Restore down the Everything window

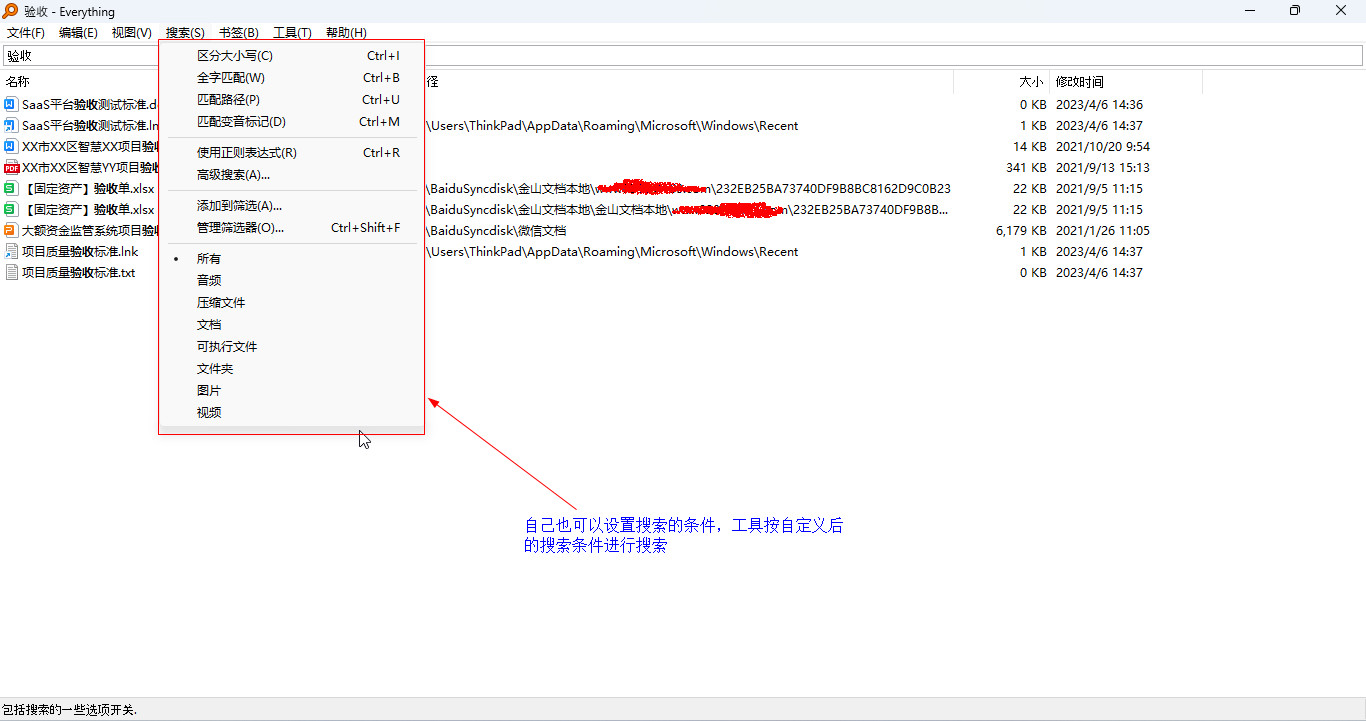point(1295,11)
